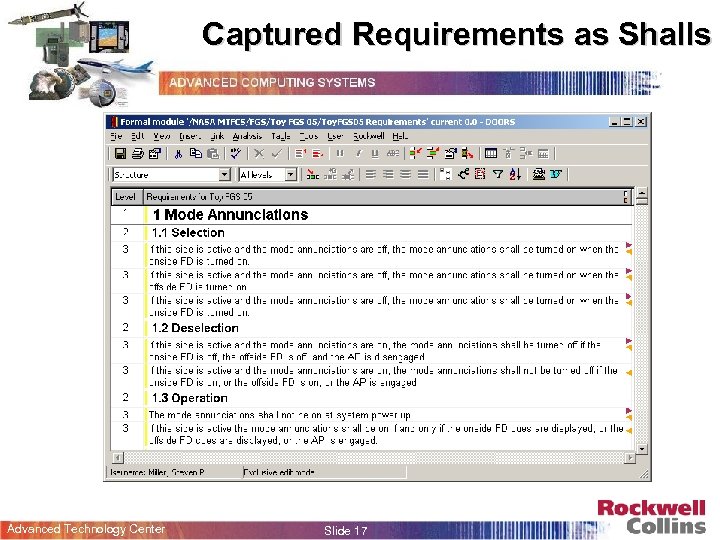Click the table columns icon

coord(491,153)
